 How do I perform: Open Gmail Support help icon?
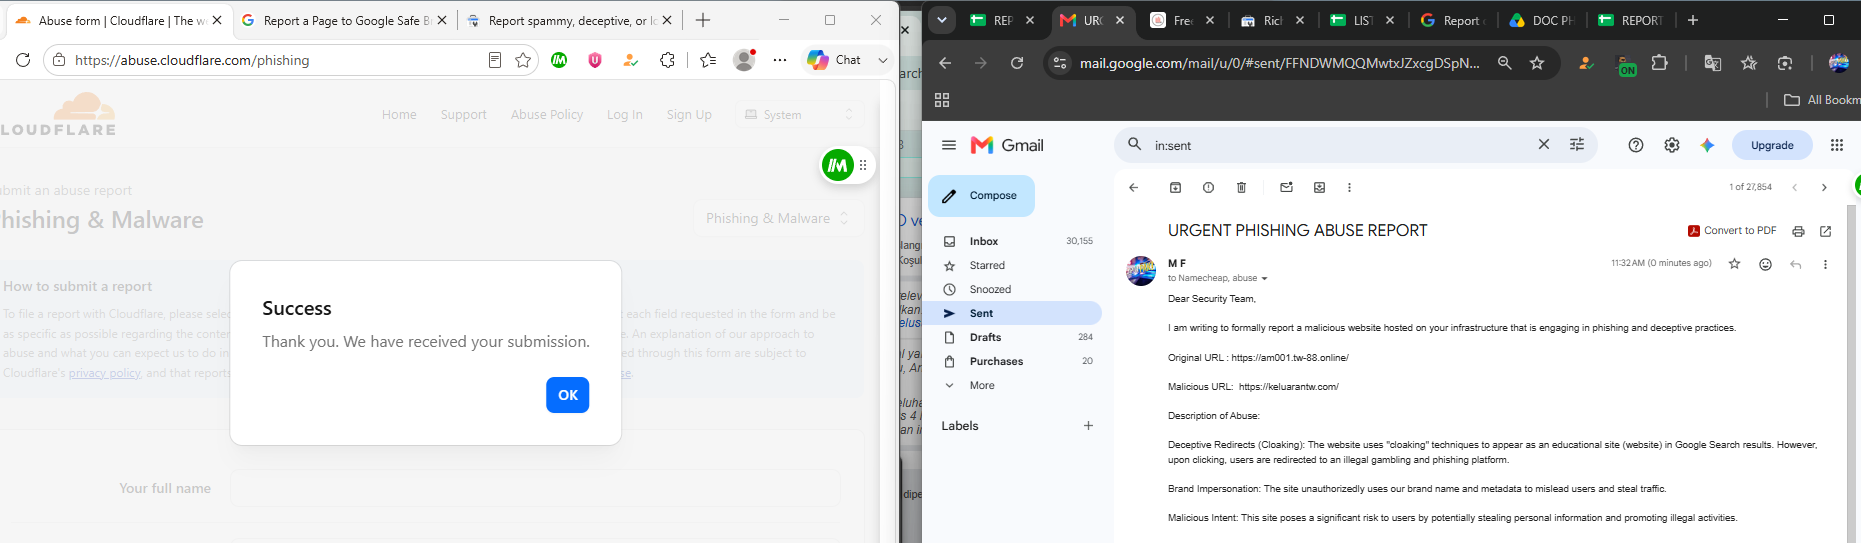coord(1636,145)
